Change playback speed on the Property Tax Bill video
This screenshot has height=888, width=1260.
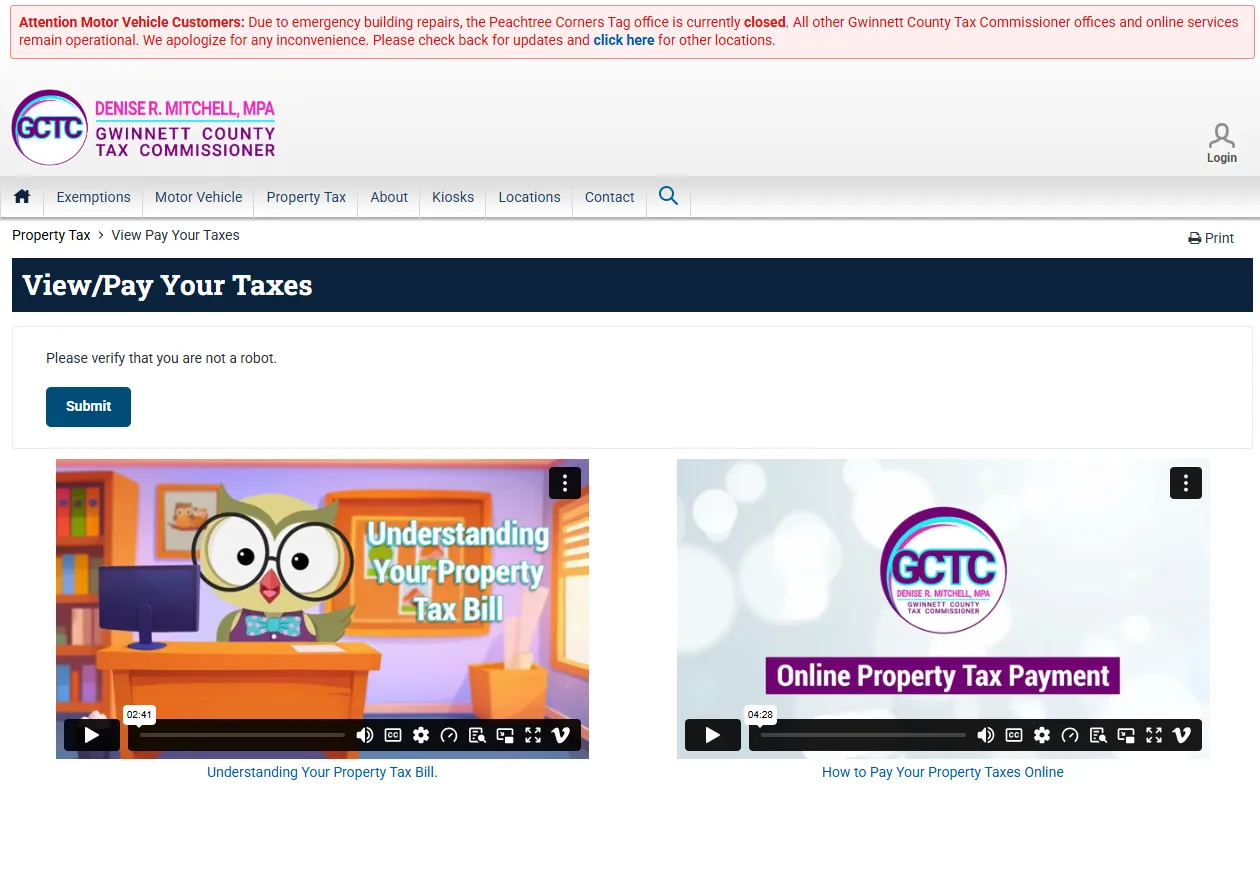point(449,735)
